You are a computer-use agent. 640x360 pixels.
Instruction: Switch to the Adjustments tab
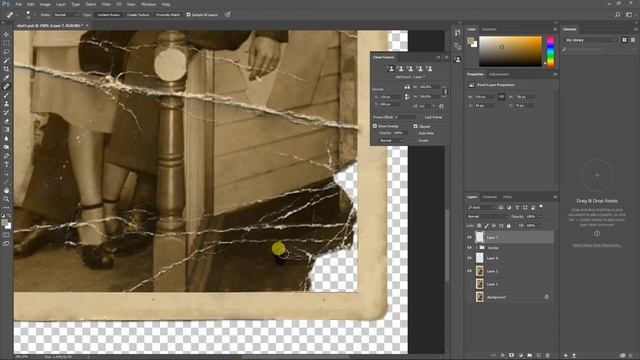499,74
